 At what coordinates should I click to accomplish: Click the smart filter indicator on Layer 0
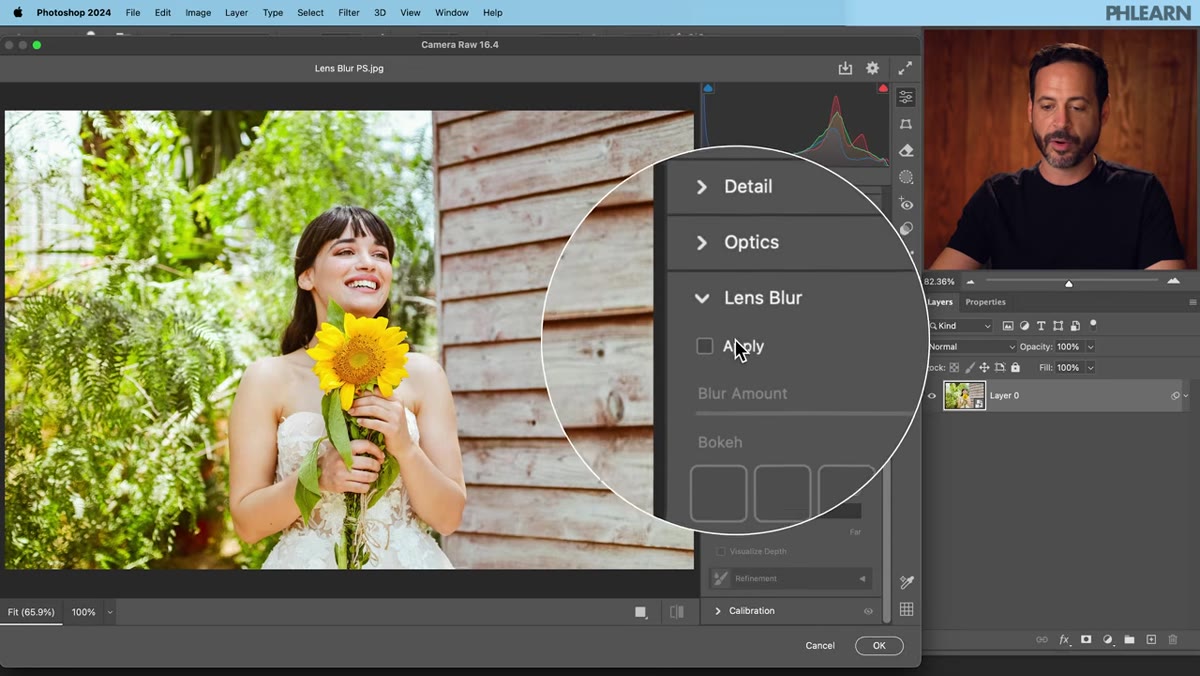point(1176,396)
